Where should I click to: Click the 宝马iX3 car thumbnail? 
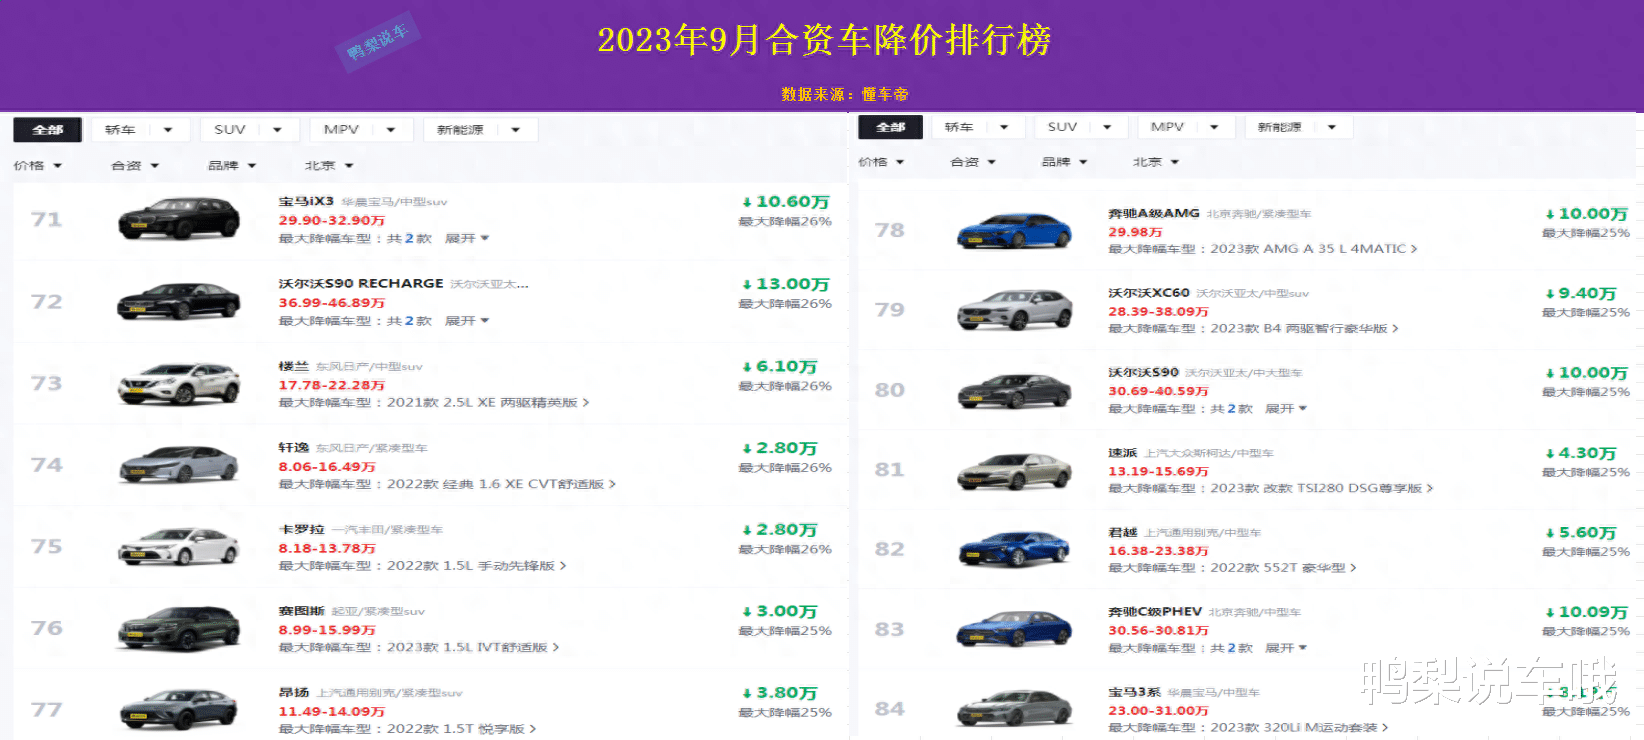[x=179, y=219]
